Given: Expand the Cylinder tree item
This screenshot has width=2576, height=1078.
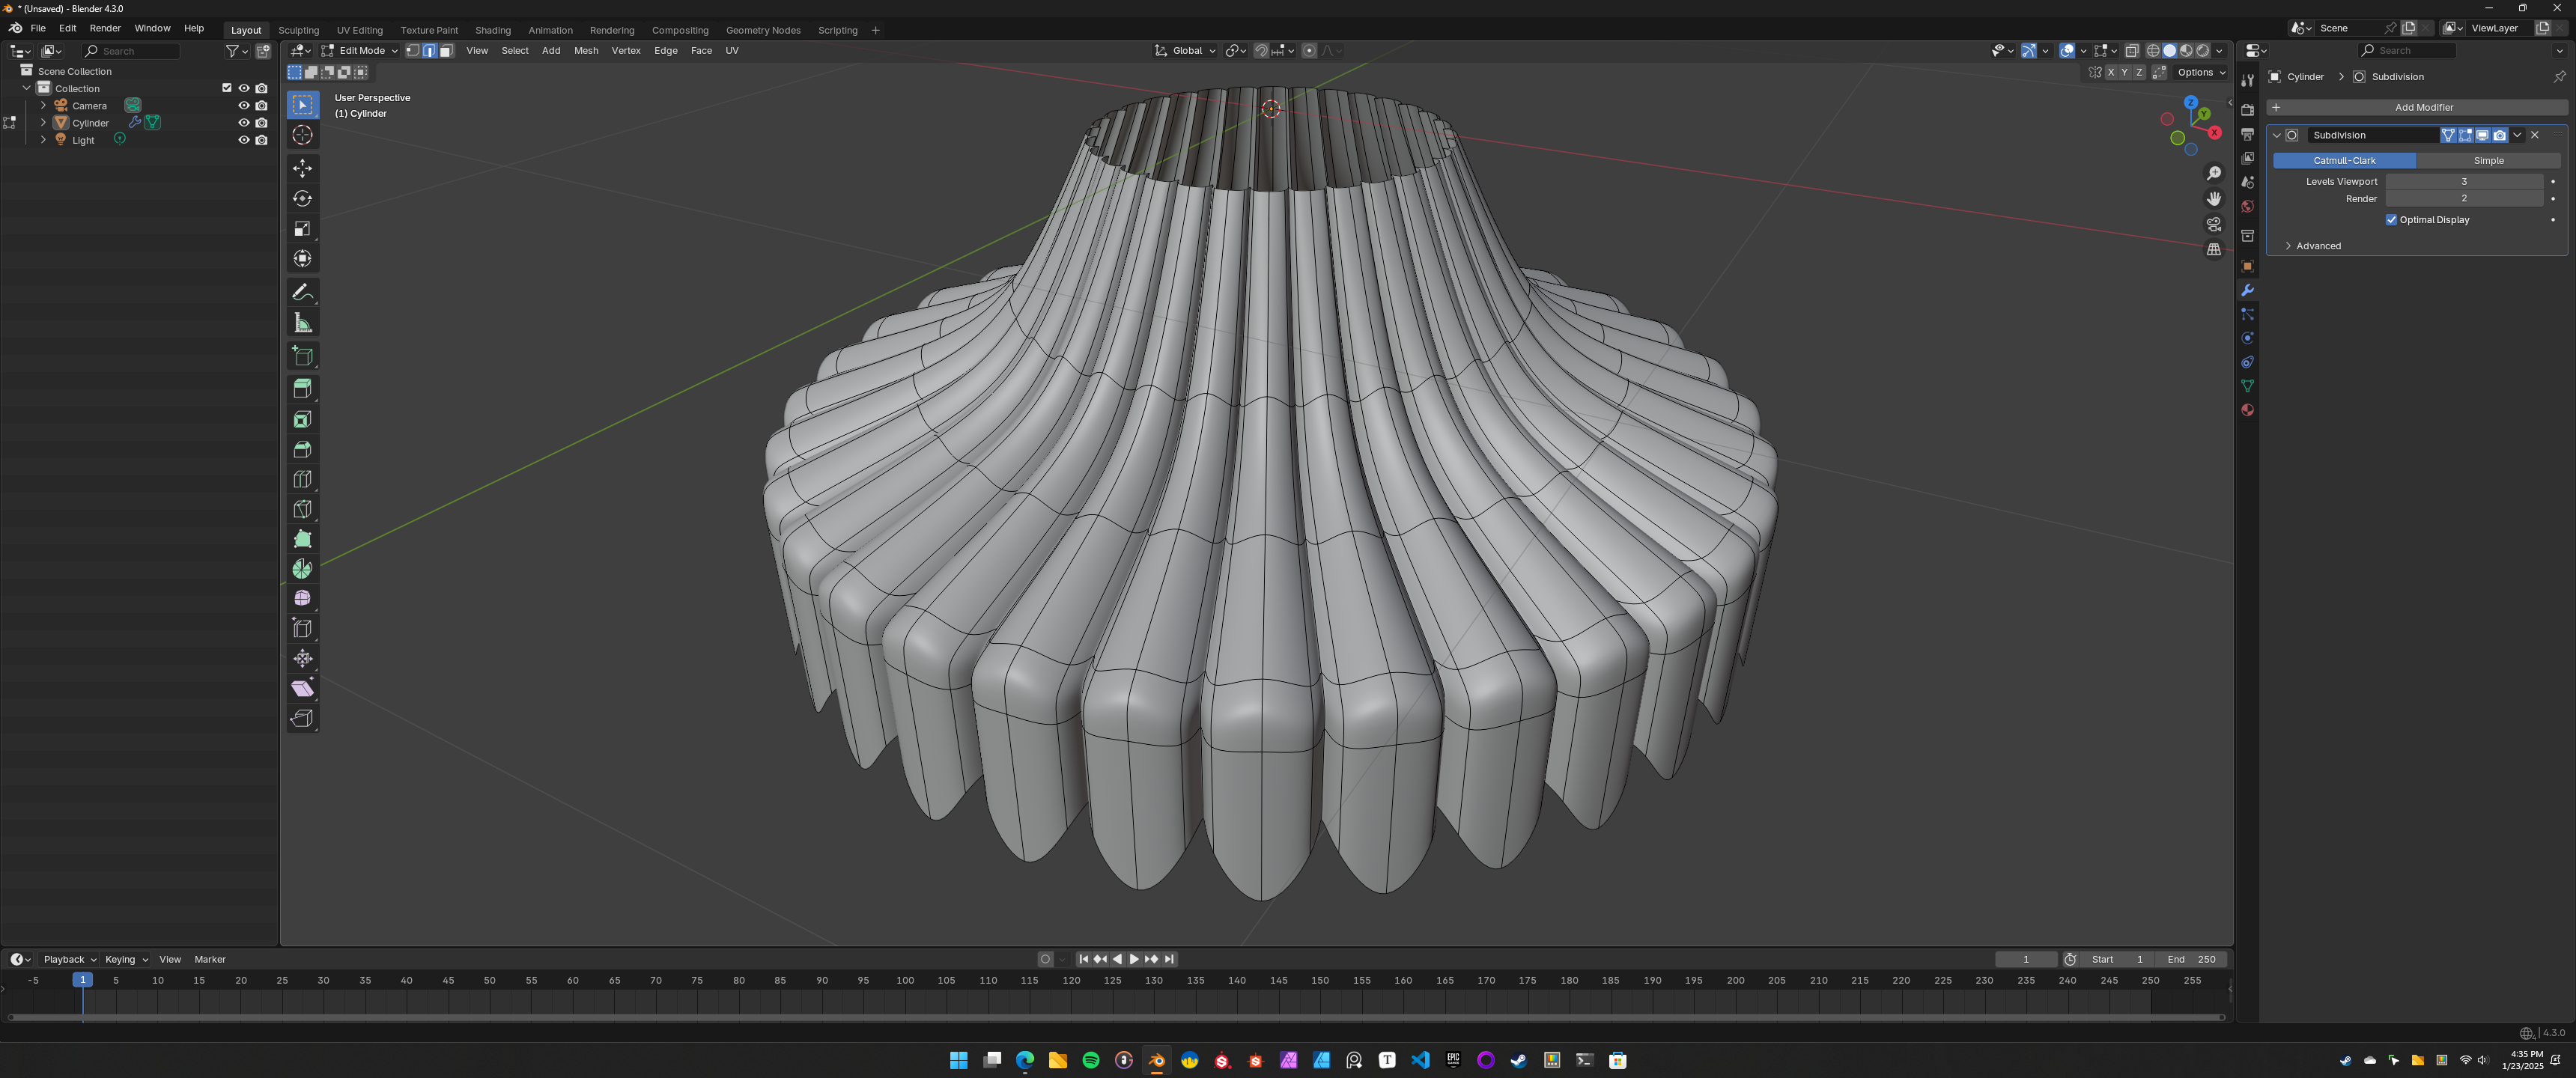Looking at the screenshot, I should [43, 123].
